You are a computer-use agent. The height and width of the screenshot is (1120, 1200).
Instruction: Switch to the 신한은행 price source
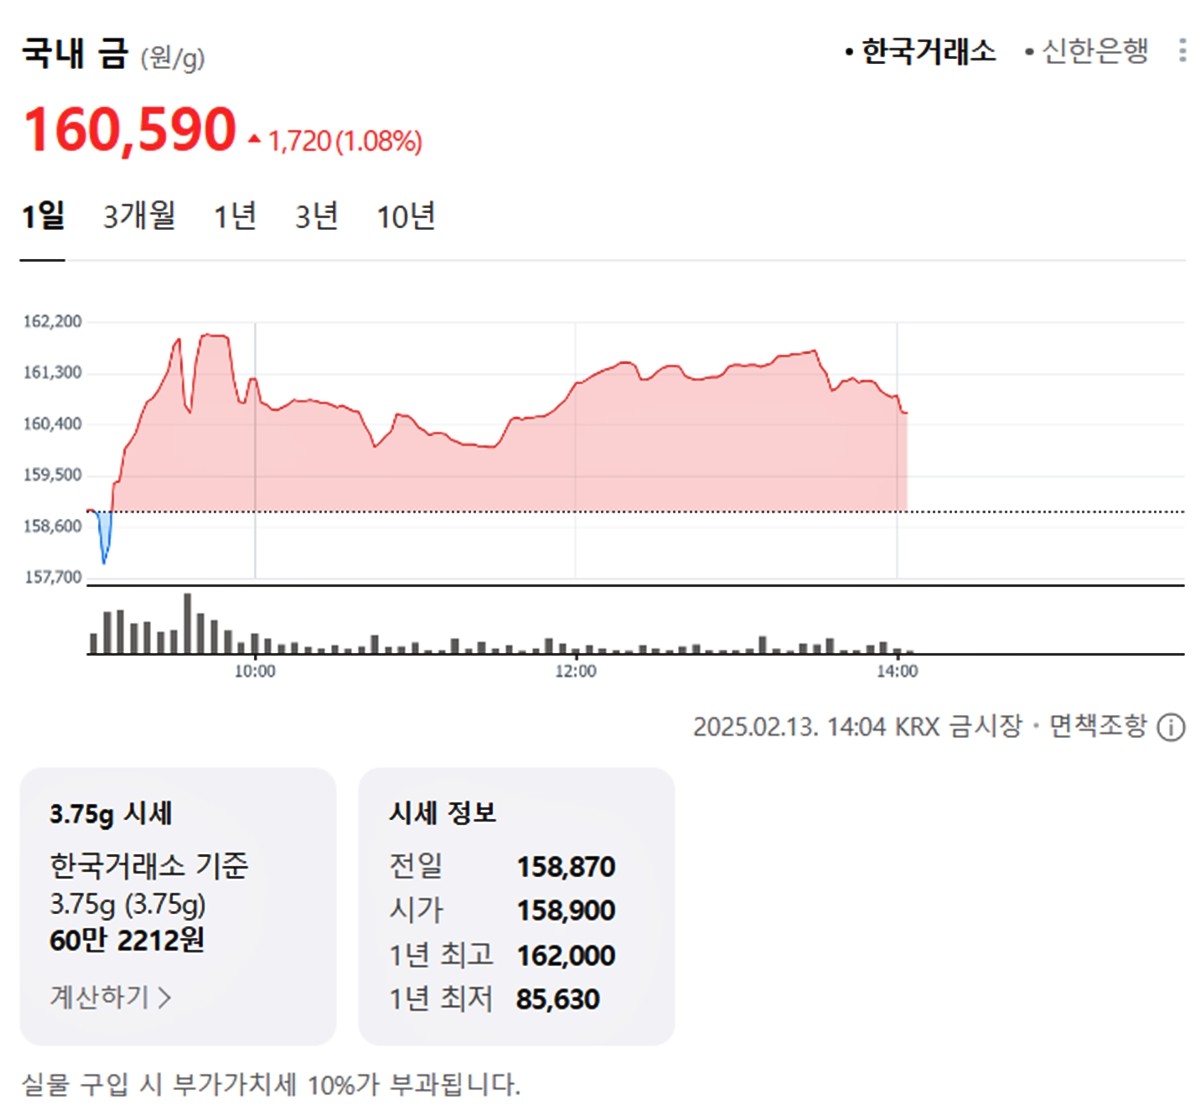1092,53
